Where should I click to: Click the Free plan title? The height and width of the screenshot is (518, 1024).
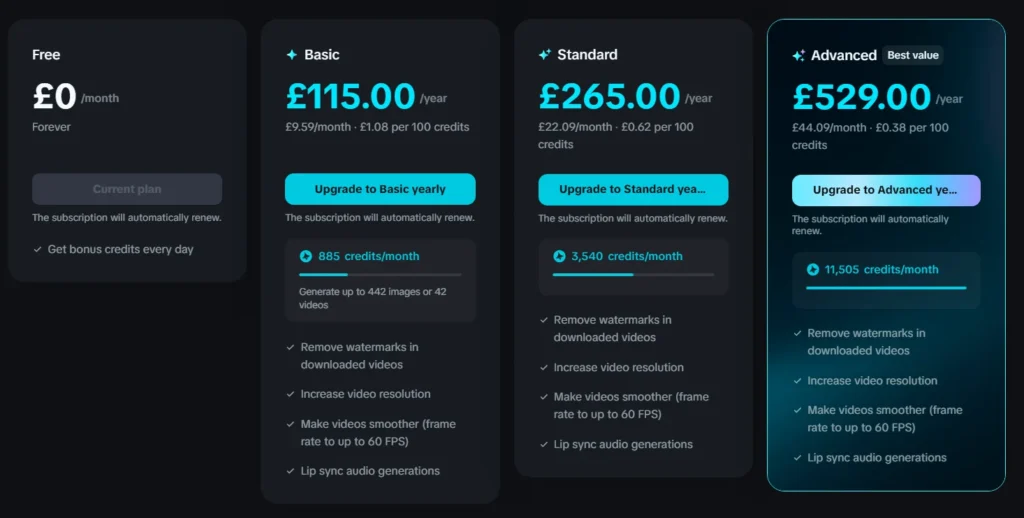tap(46, 55)
